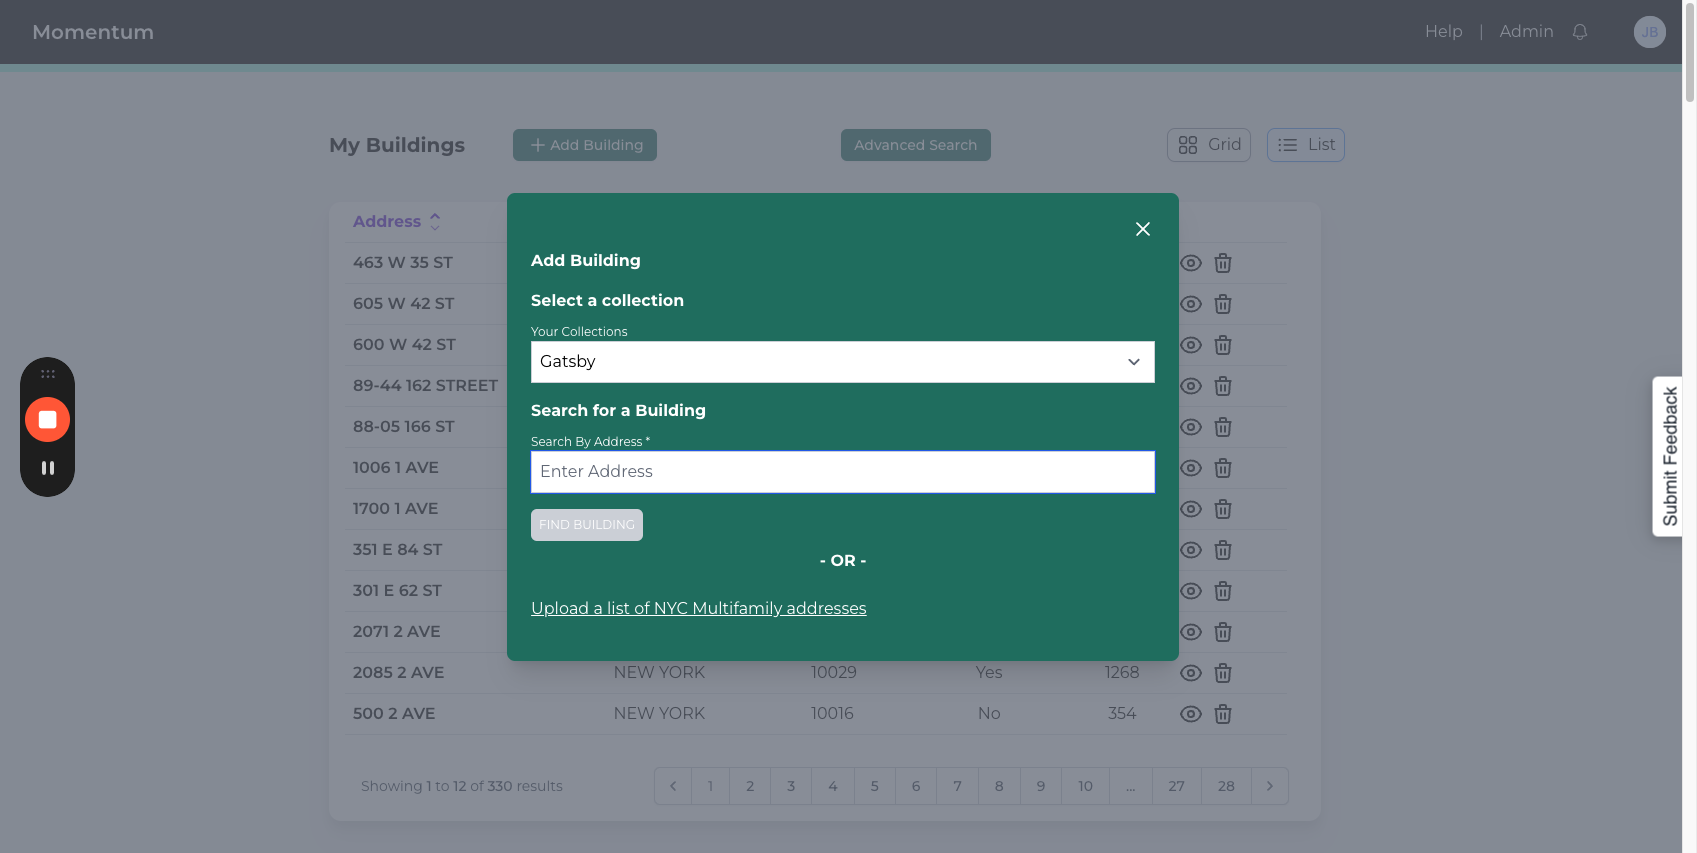Viewport: 1697px width, 853px height.
Task: Open notifications bell icon
Action: 1580,32
